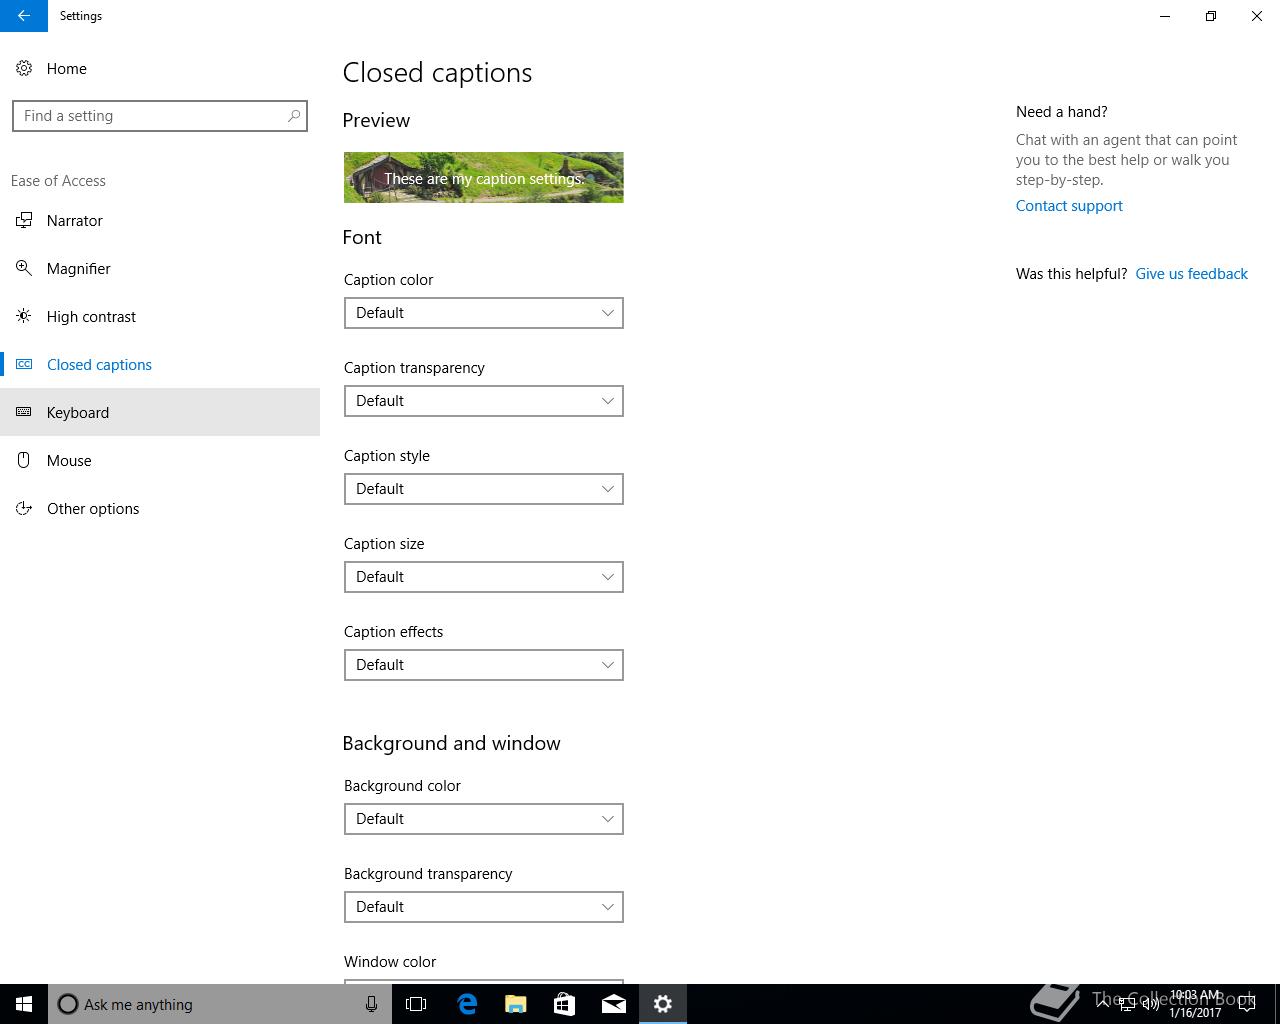This screenshot has width=1280, height=1024.
Task: Open the Mail app from taskbar
Action: pyautogui.click(x=614, y=1004)
